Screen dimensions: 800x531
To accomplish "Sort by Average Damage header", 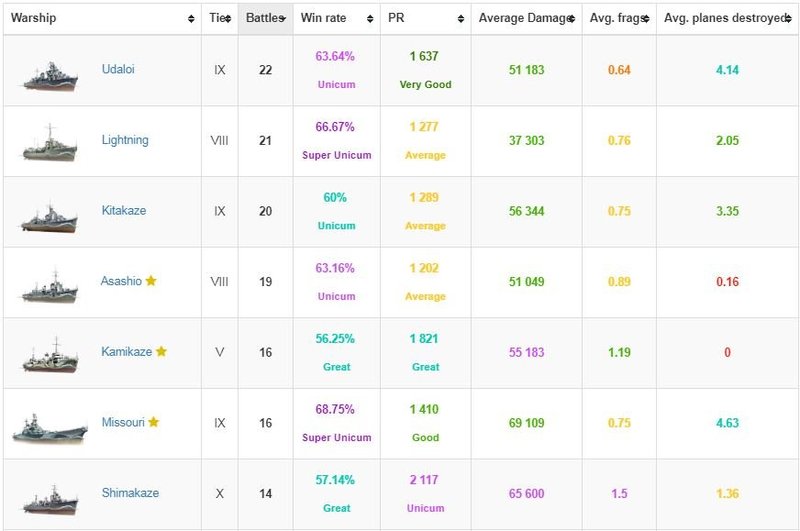I will point(526,19).
